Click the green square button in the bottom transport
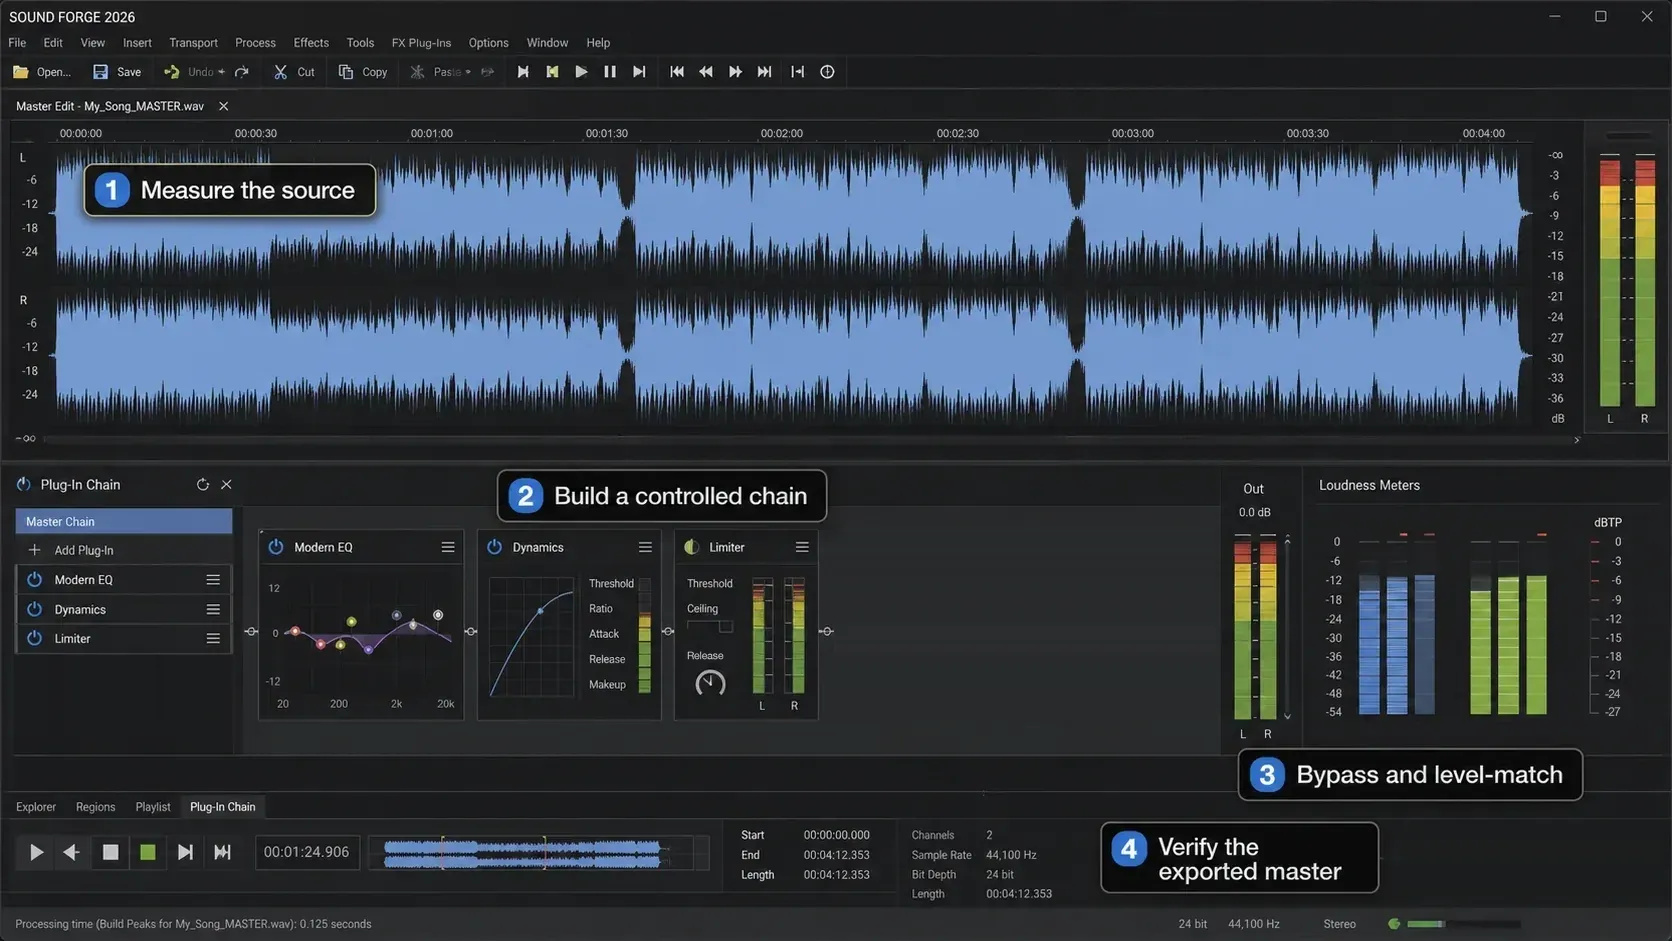The image size is (1672, 941). pyautogui.click(x=148, y=852)
